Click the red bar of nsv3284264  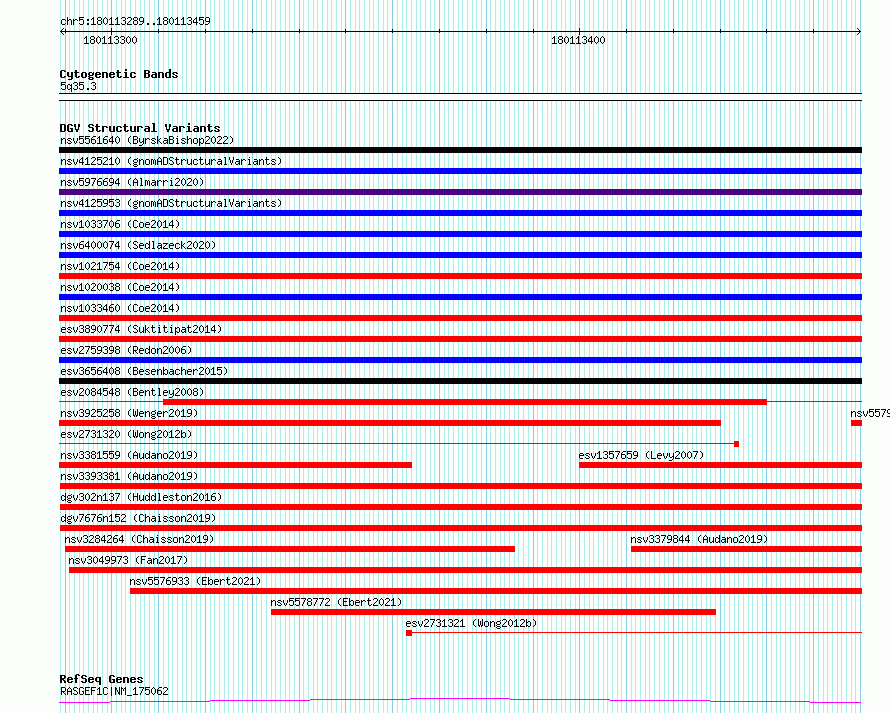coord(289,549)
